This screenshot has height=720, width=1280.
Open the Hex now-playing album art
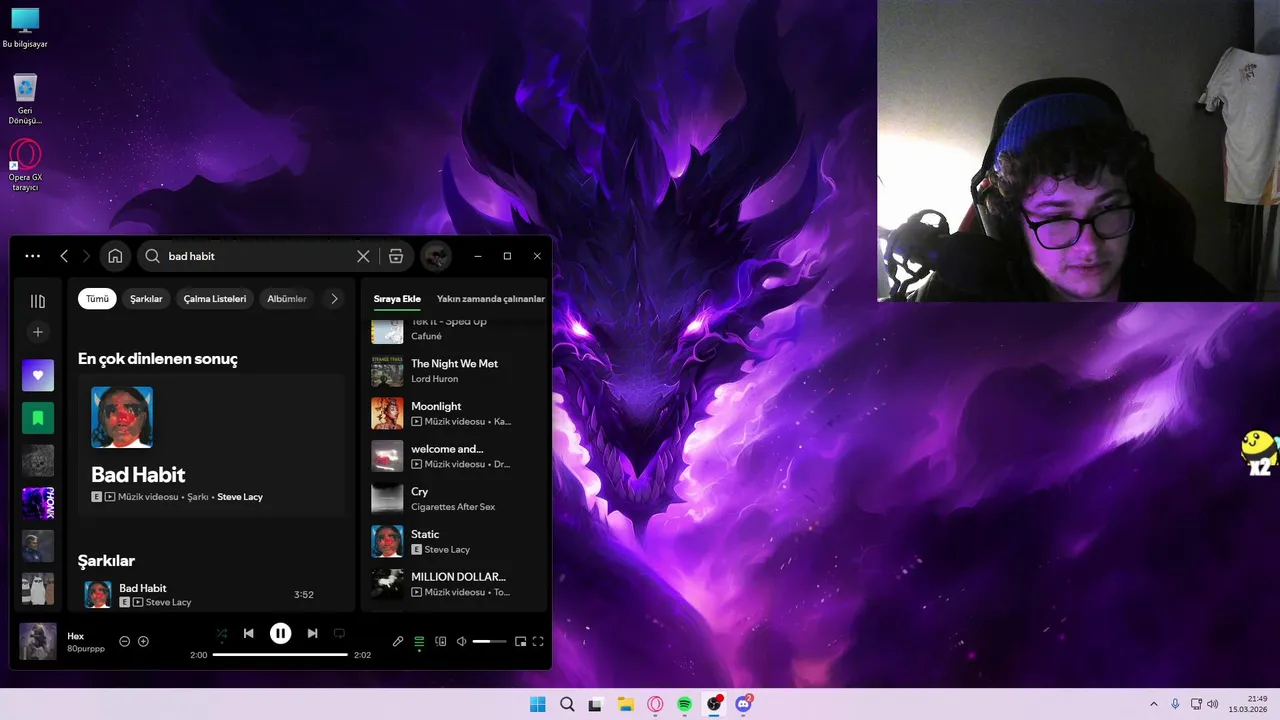pos(38,642)
